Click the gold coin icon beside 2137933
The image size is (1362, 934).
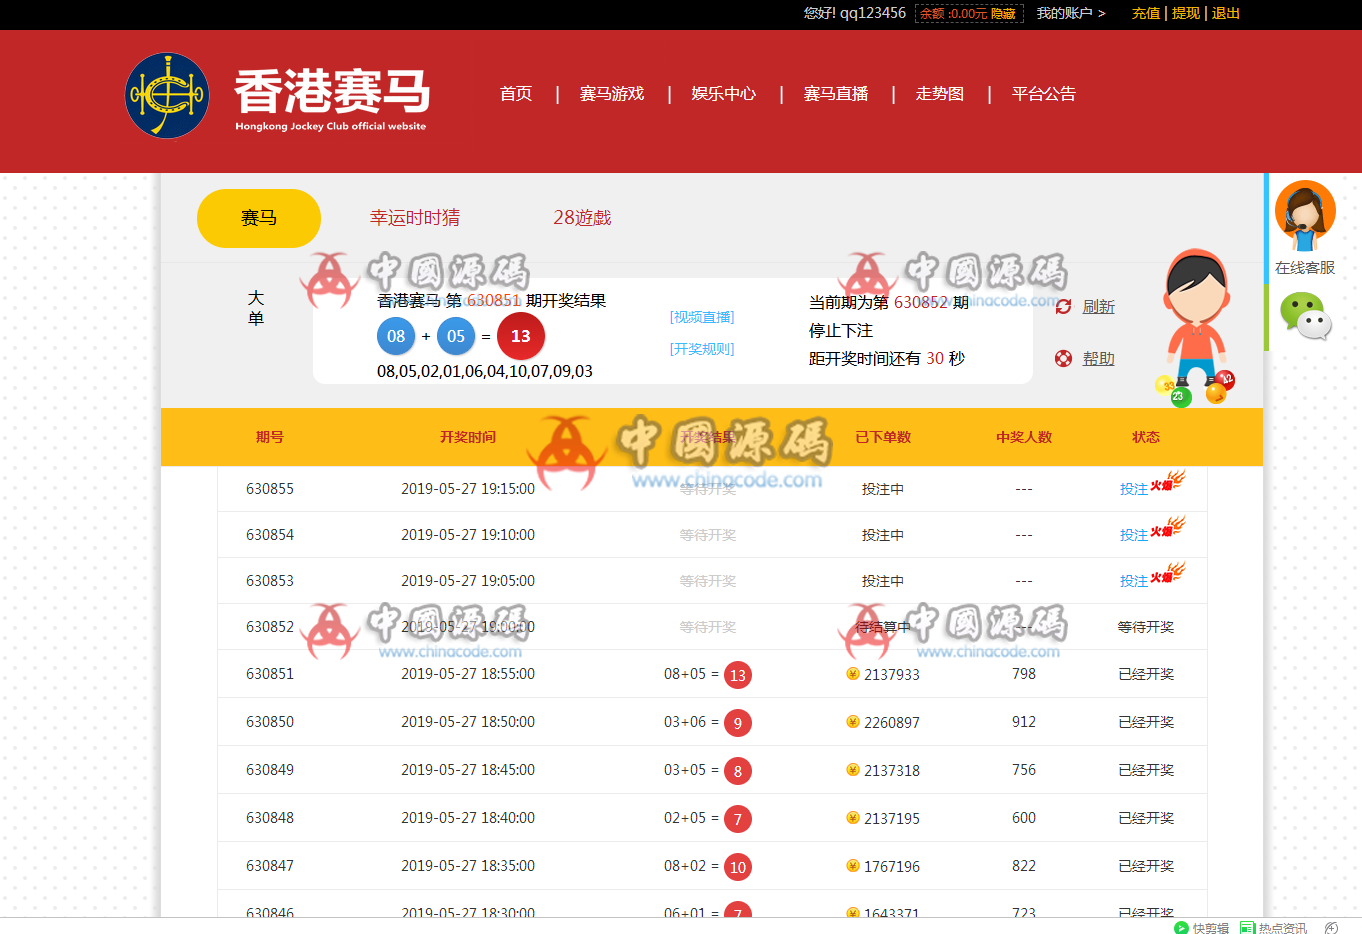point(853,674)
